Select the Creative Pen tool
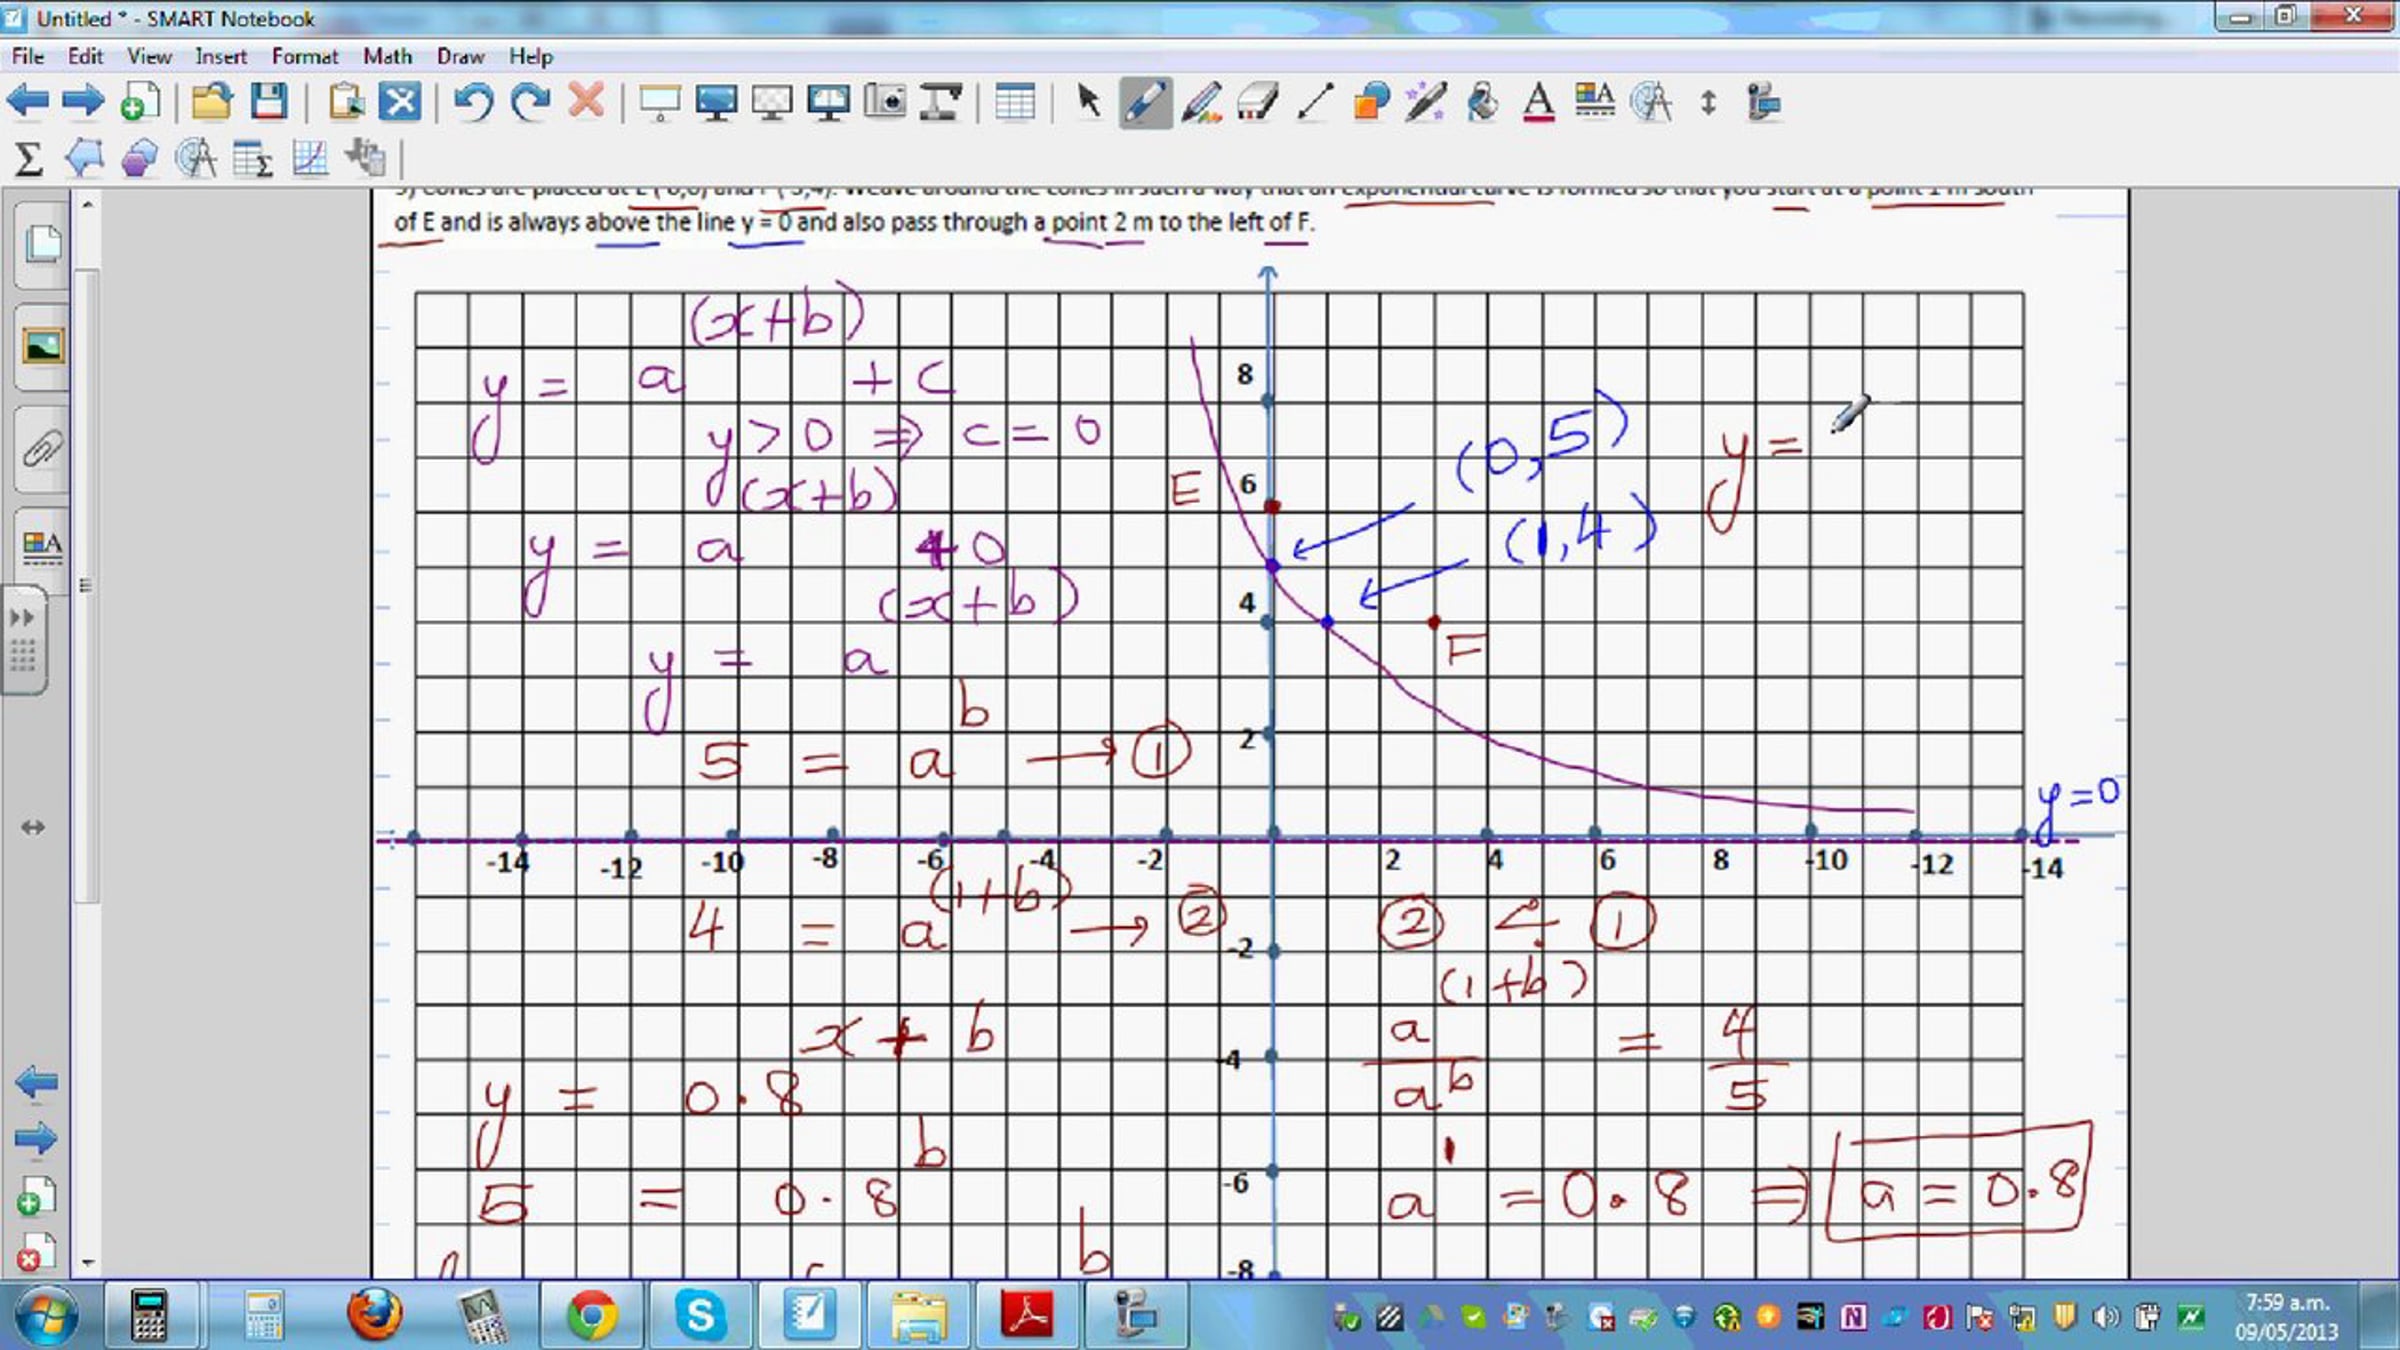 pyautogui.click(x=1201, y=102)
